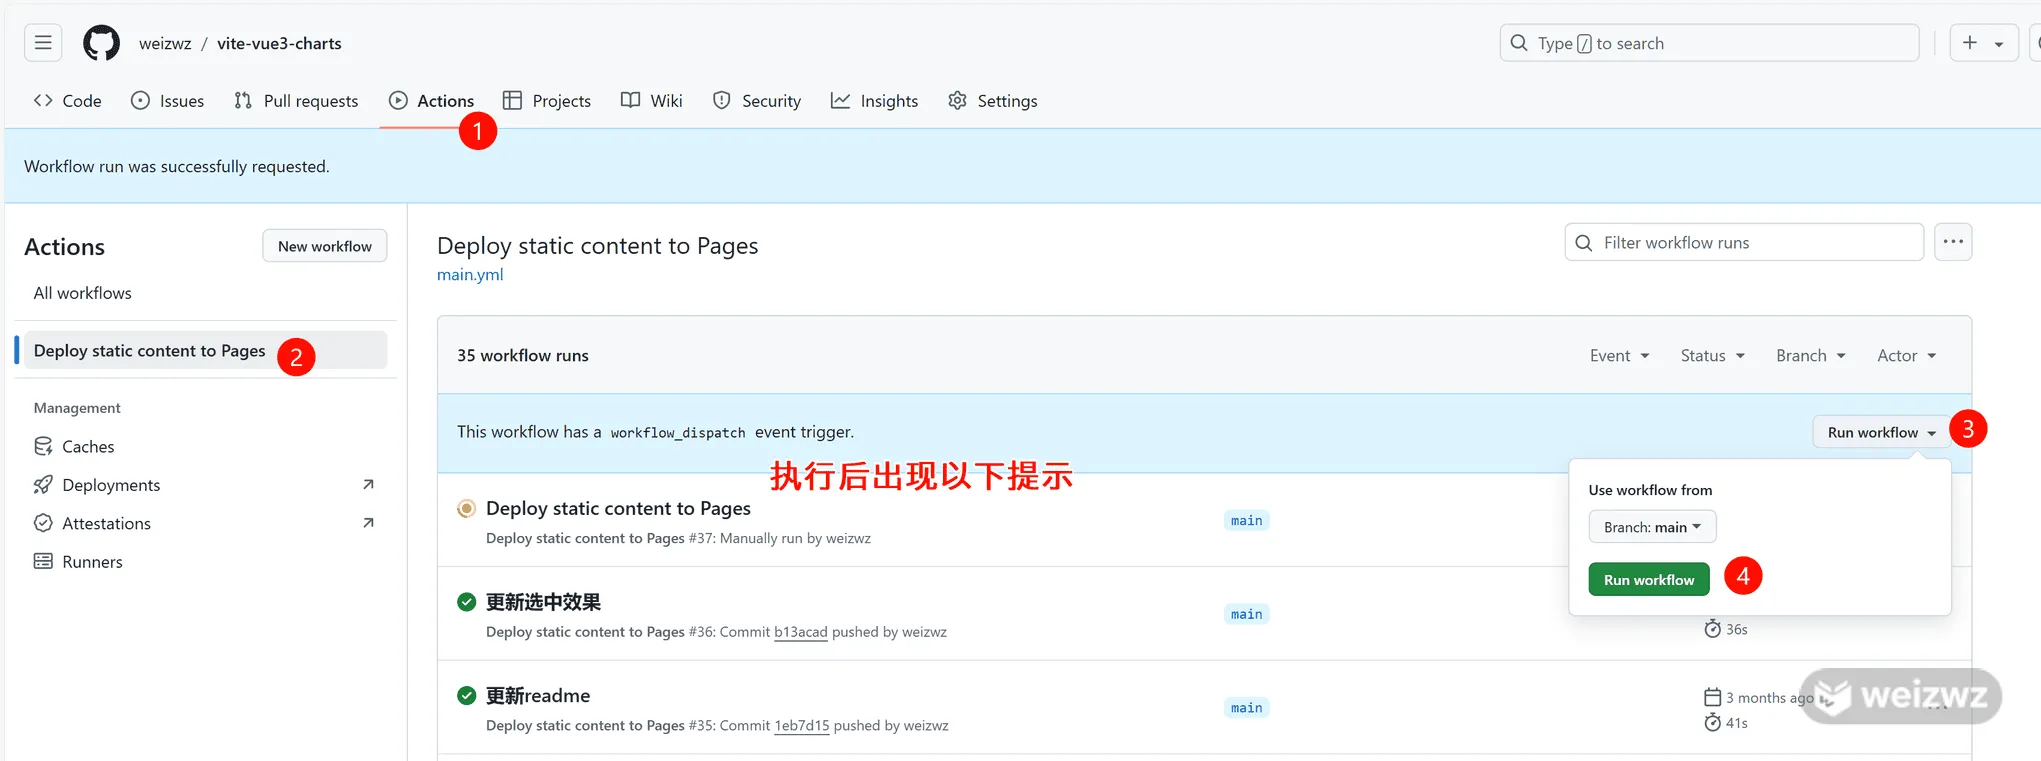
Task: Click search icon in Filter workflow runs
Action: coord(1583,243)
